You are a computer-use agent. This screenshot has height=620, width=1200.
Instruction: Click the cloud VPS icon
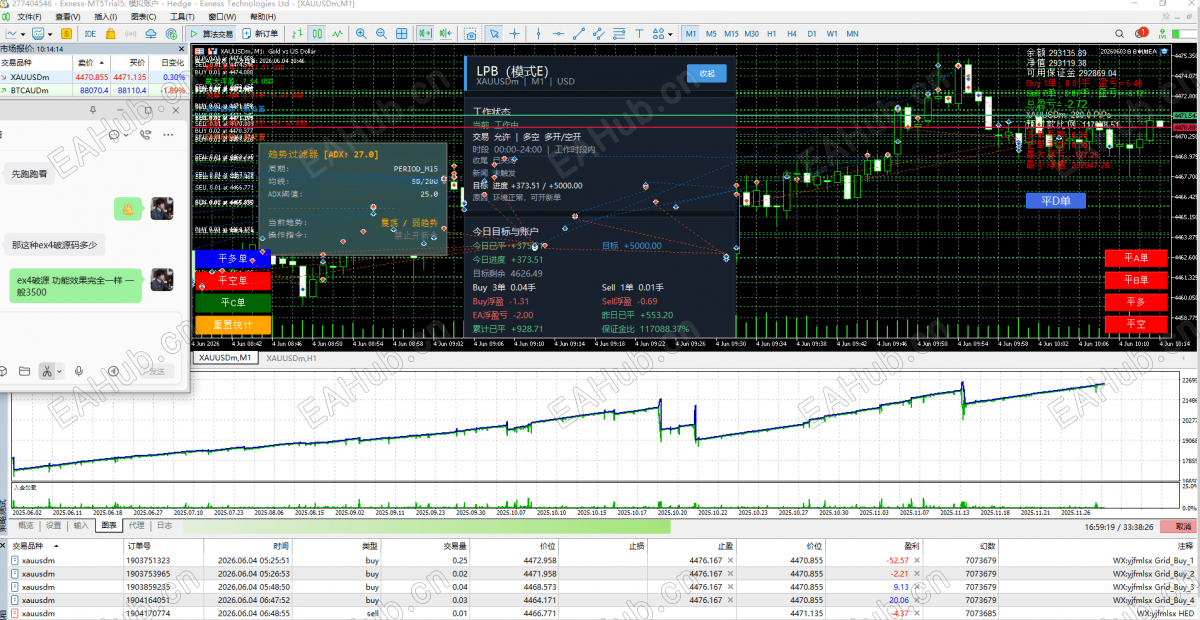150,33
